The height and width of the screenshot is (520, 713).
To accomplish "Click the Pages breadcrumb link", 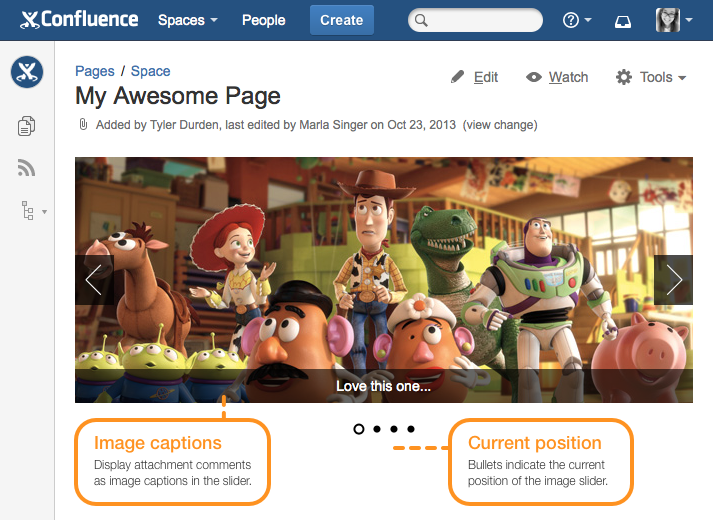I will click(95, 71).
